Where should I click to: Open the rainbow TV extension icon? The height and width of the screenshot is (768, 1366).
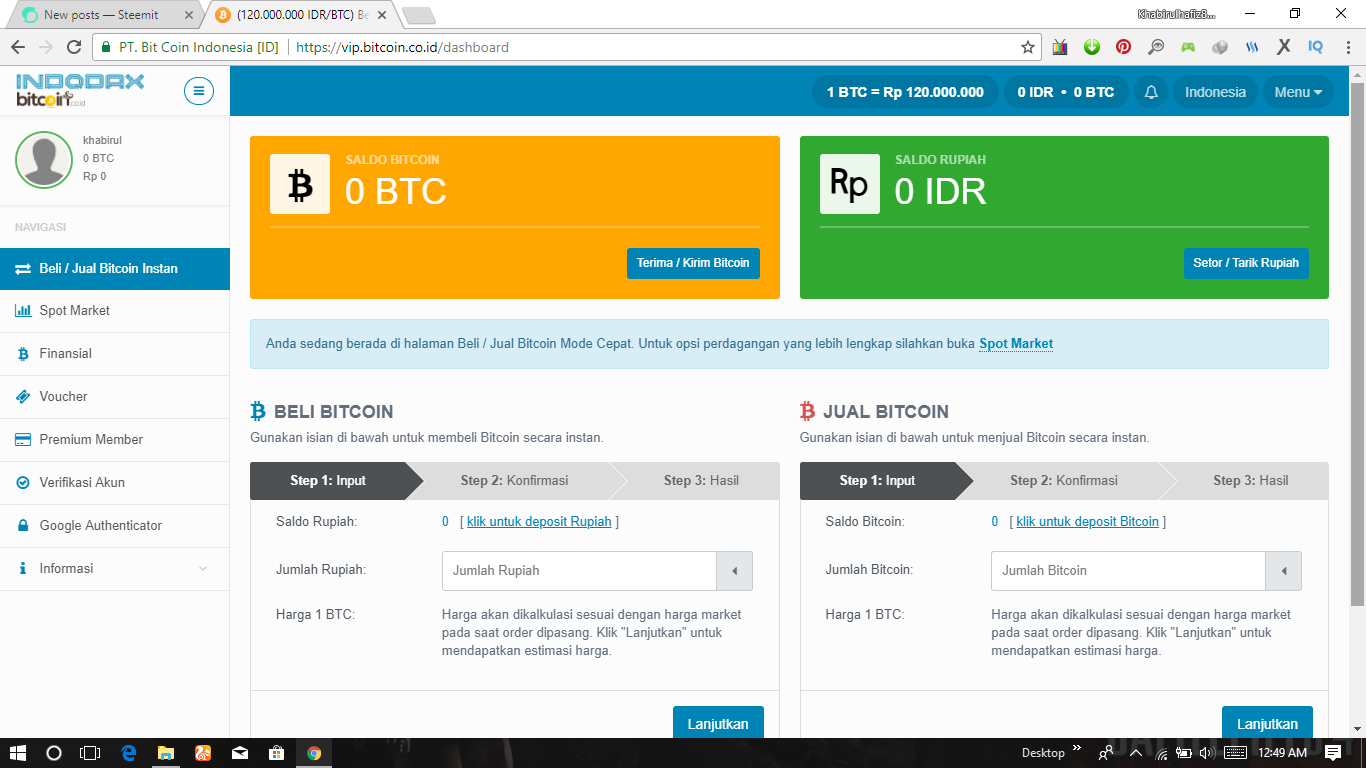coord(1060,47)
